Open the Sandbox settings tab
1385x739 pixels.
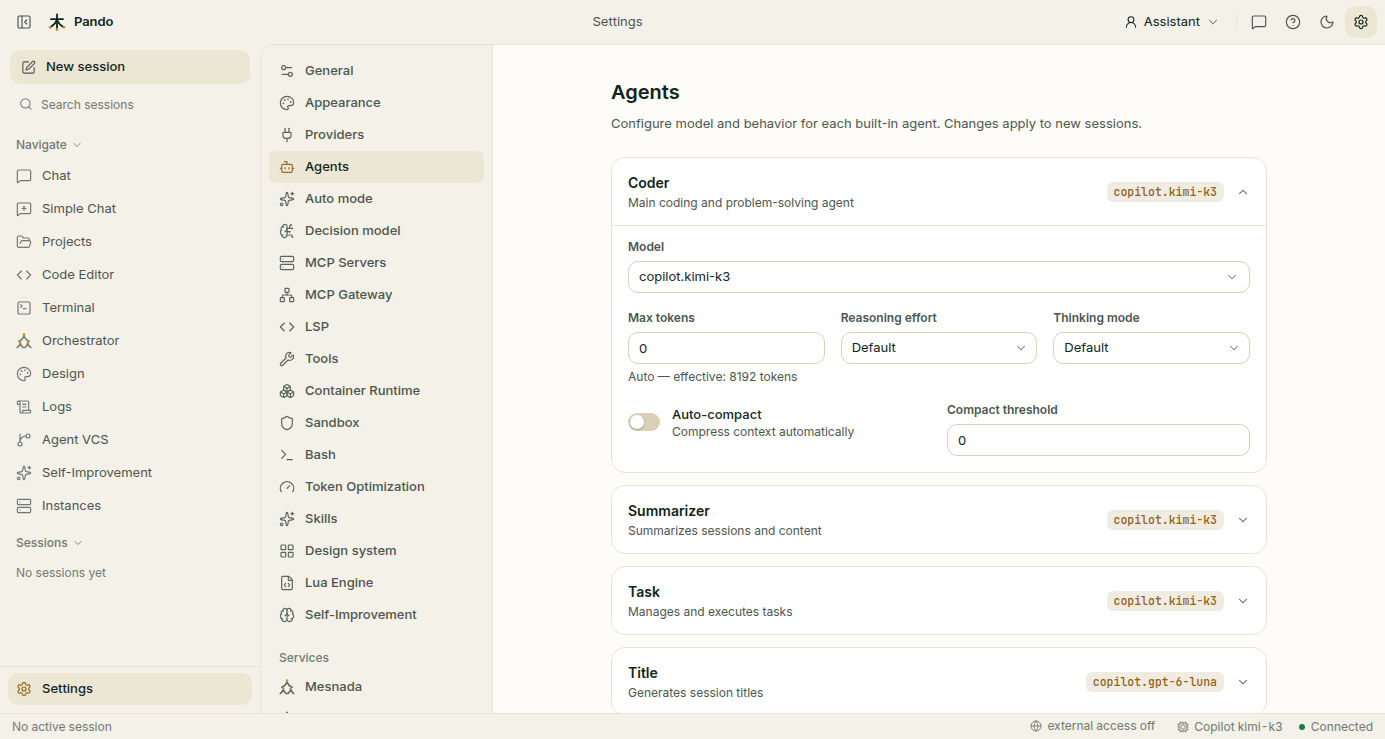tap(376, 423)
